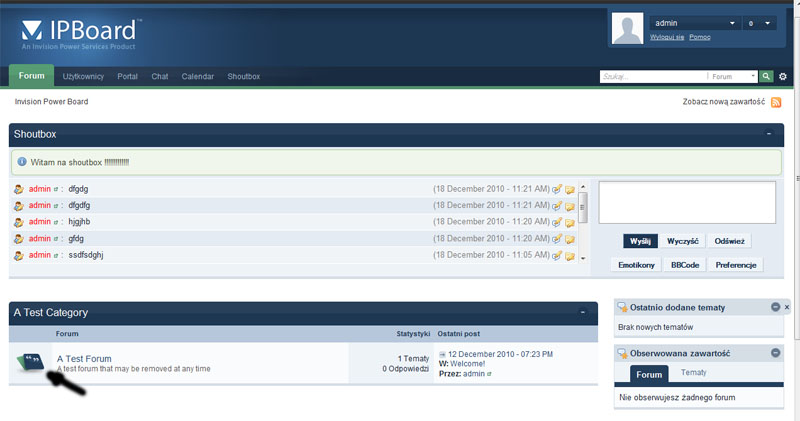Click the admin user avatar picture

click(627, 30)
